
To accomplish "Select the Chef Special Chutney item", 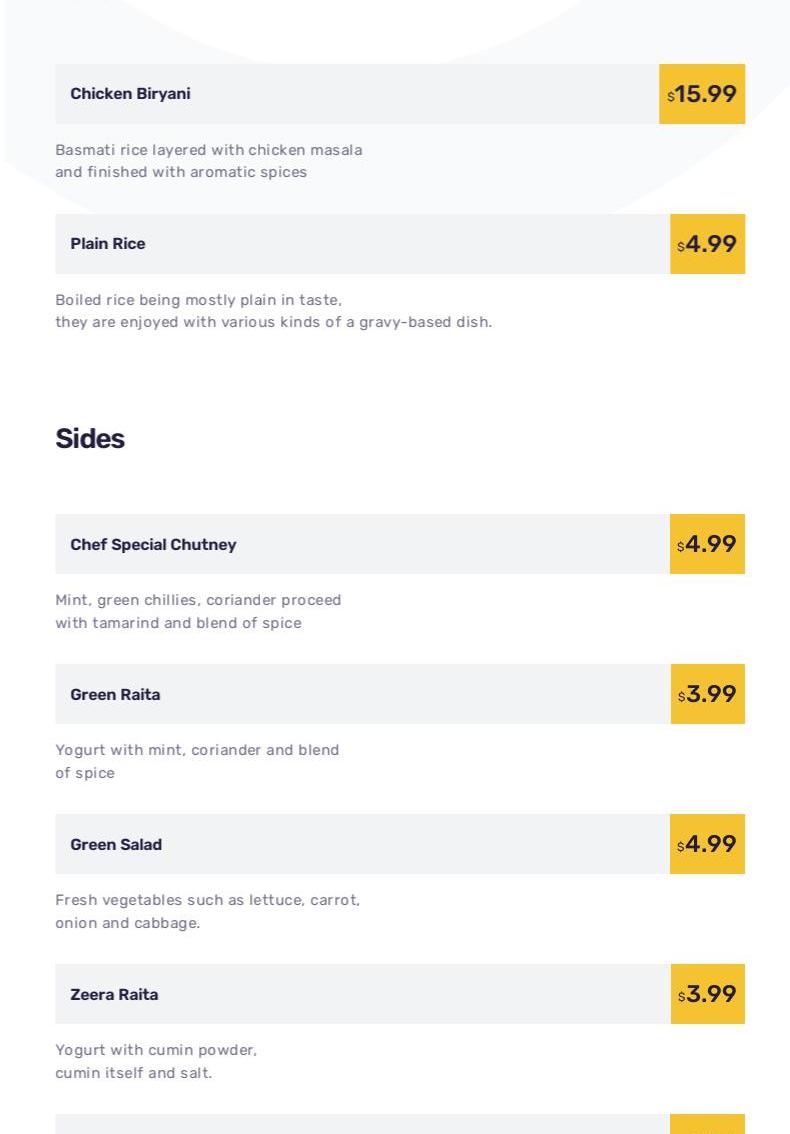I will point(153,545).
